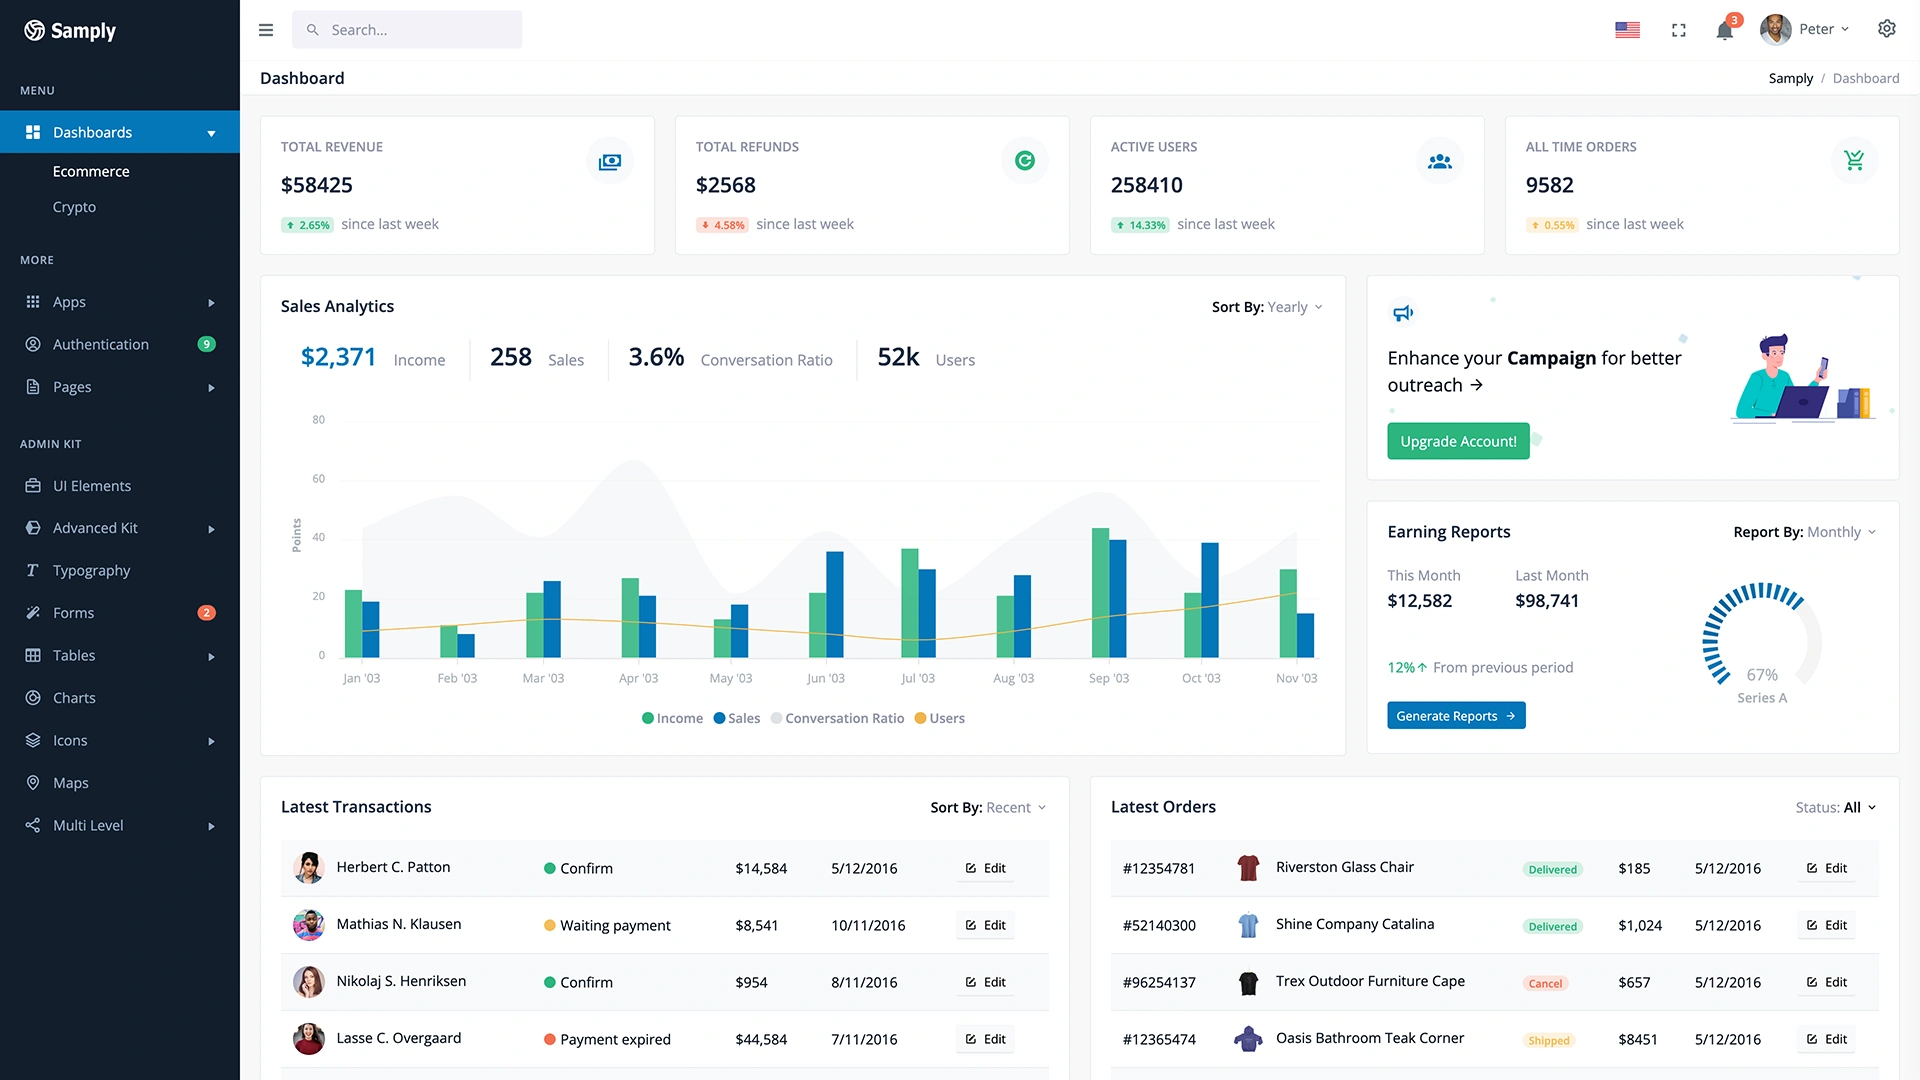Viewport: 1920px width, 1080px height.
Task: Toggle the Sales series in chart legend
Action: 736,718
